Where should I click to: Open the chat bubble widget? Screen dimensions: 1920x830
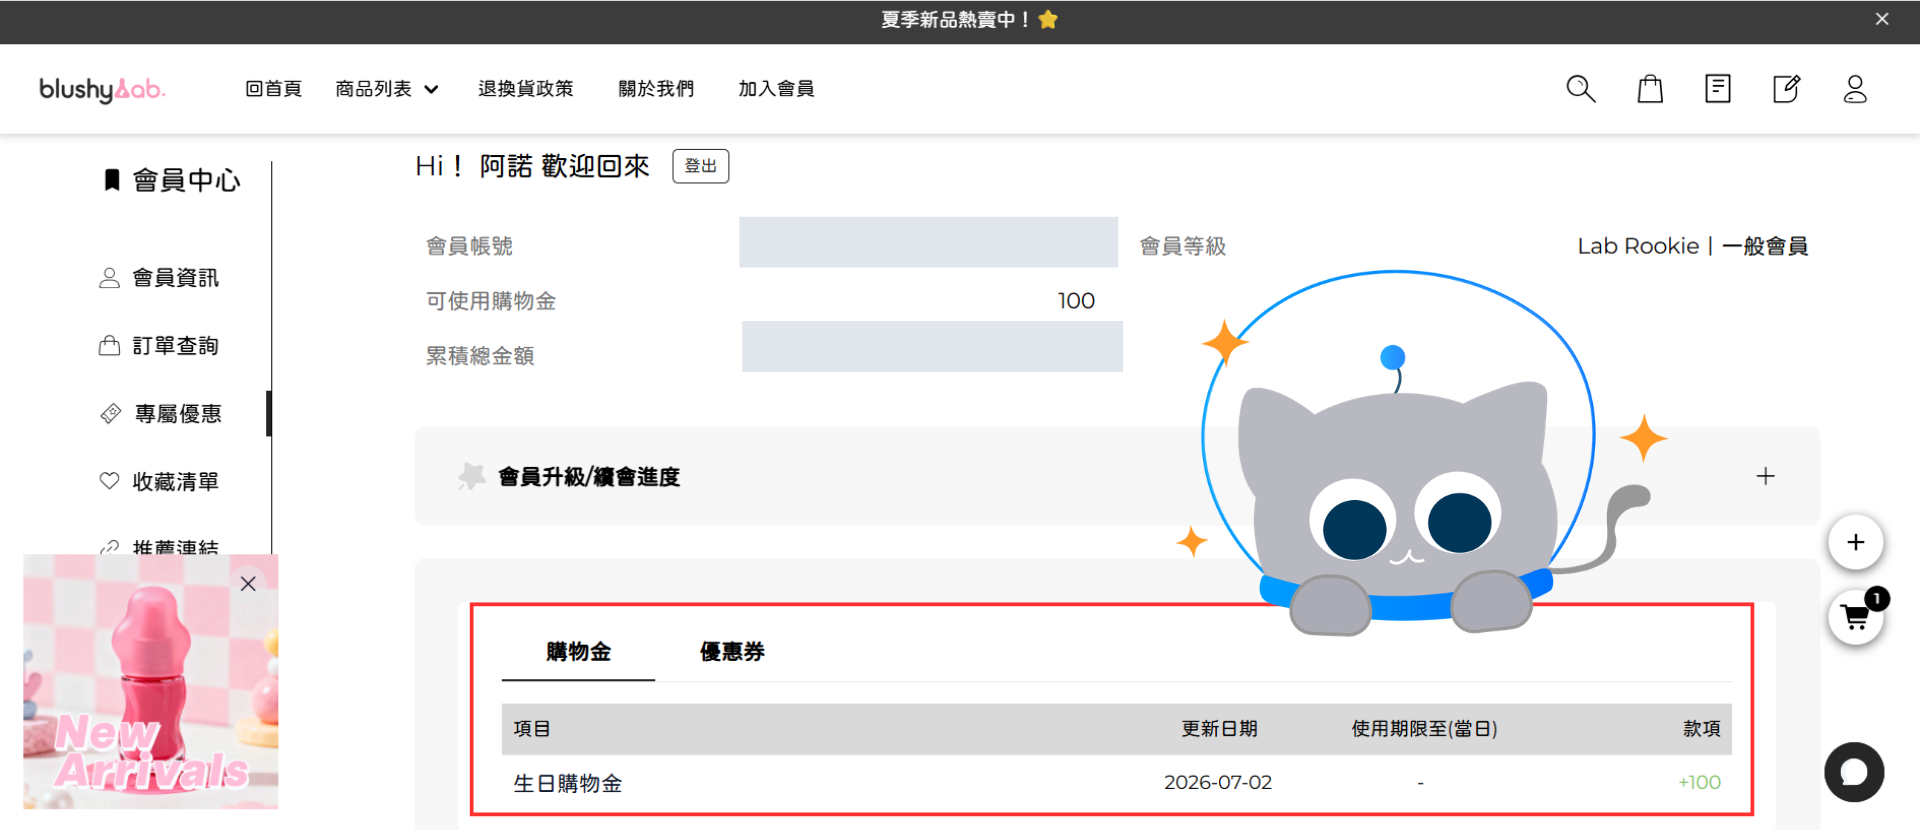(x=1854, y=772)
